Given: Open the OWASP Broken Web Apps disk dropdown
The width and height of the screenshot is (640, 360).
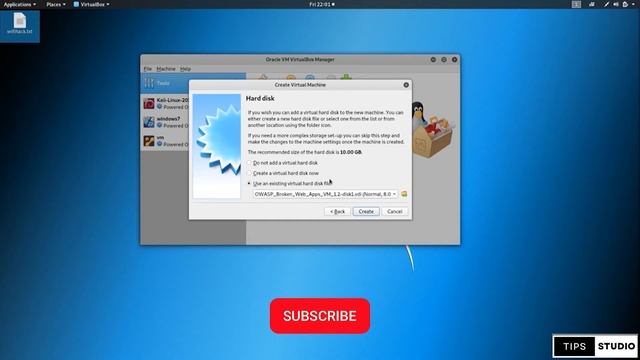Looking at the screenshot, I should (x=325, y=194).
